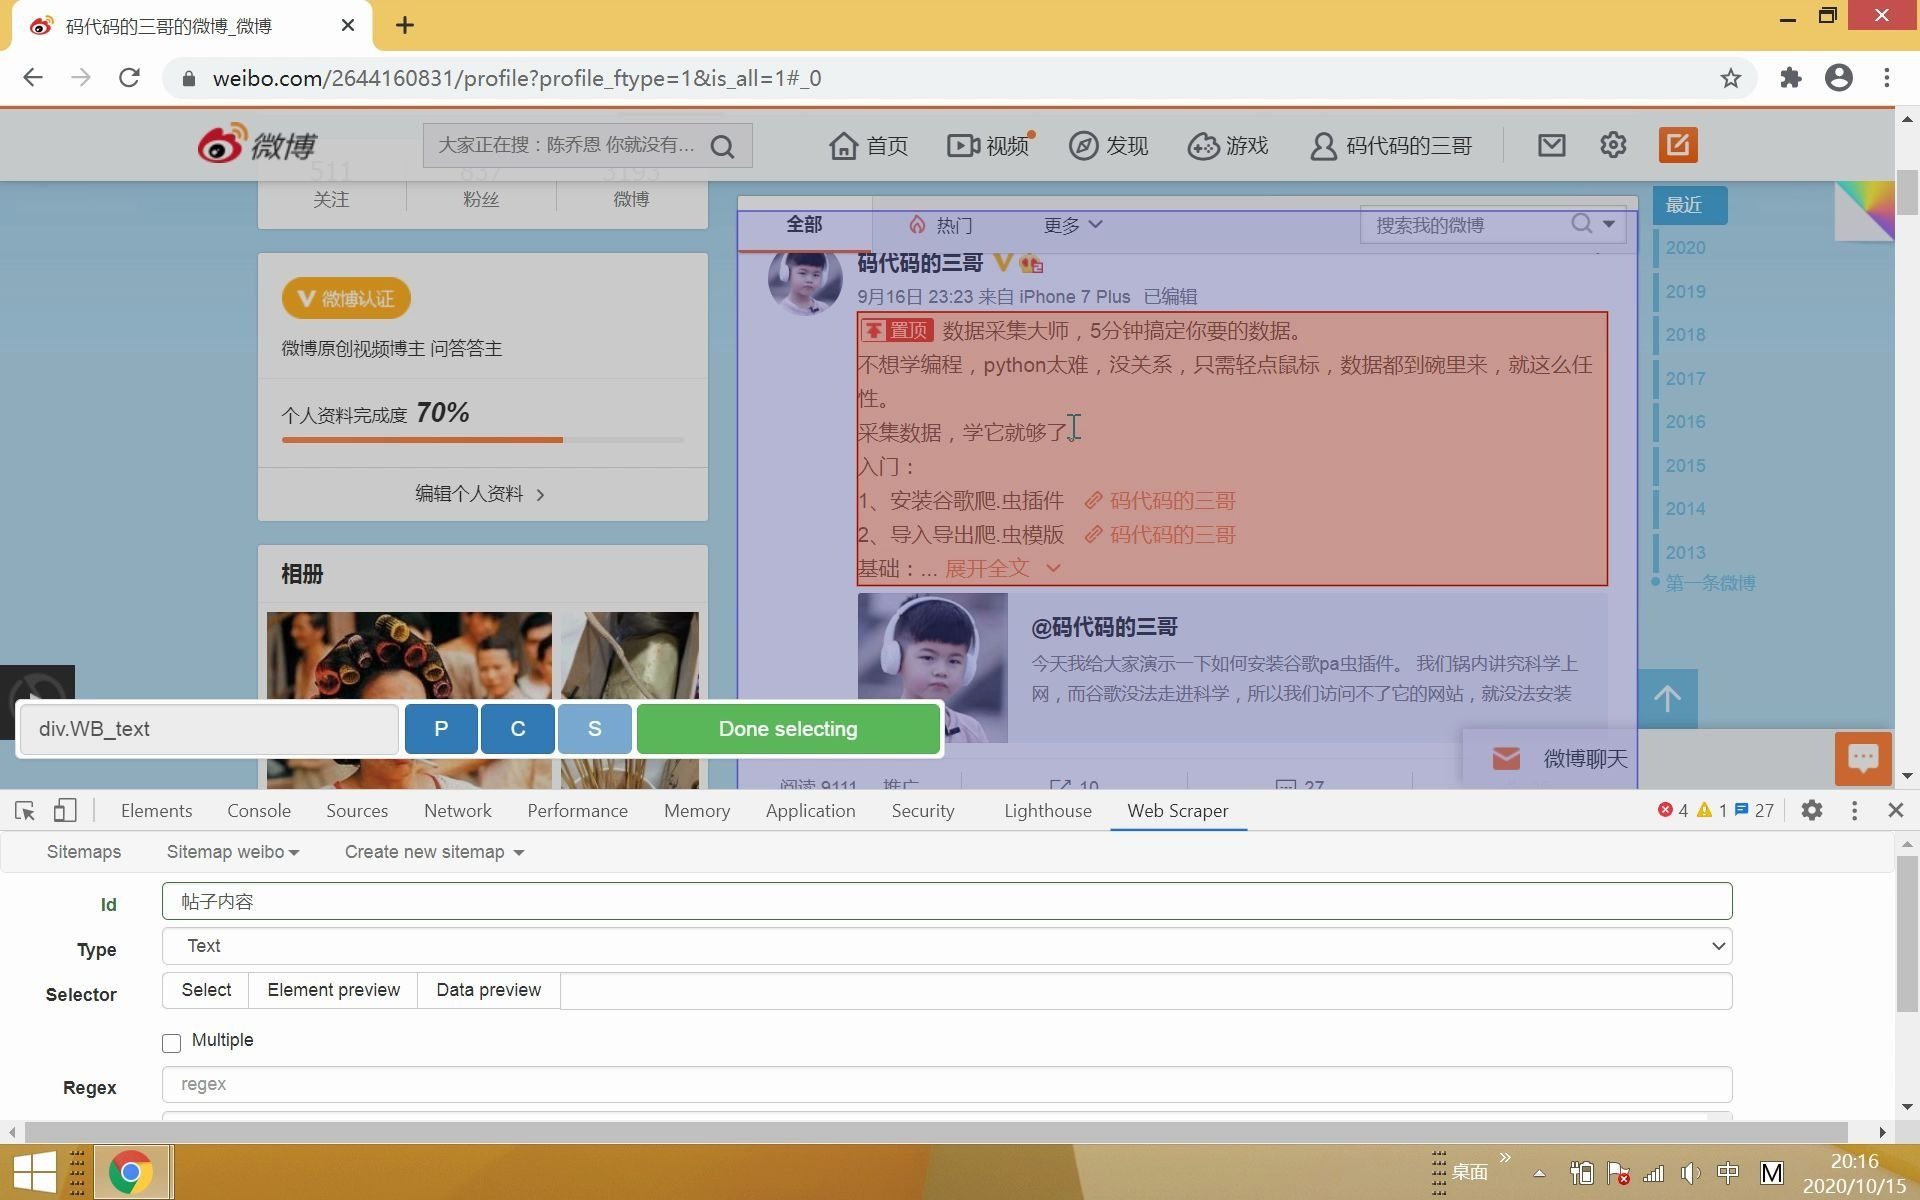
Task: Switch to the Elements tab
Action: (x=156, y=811)
